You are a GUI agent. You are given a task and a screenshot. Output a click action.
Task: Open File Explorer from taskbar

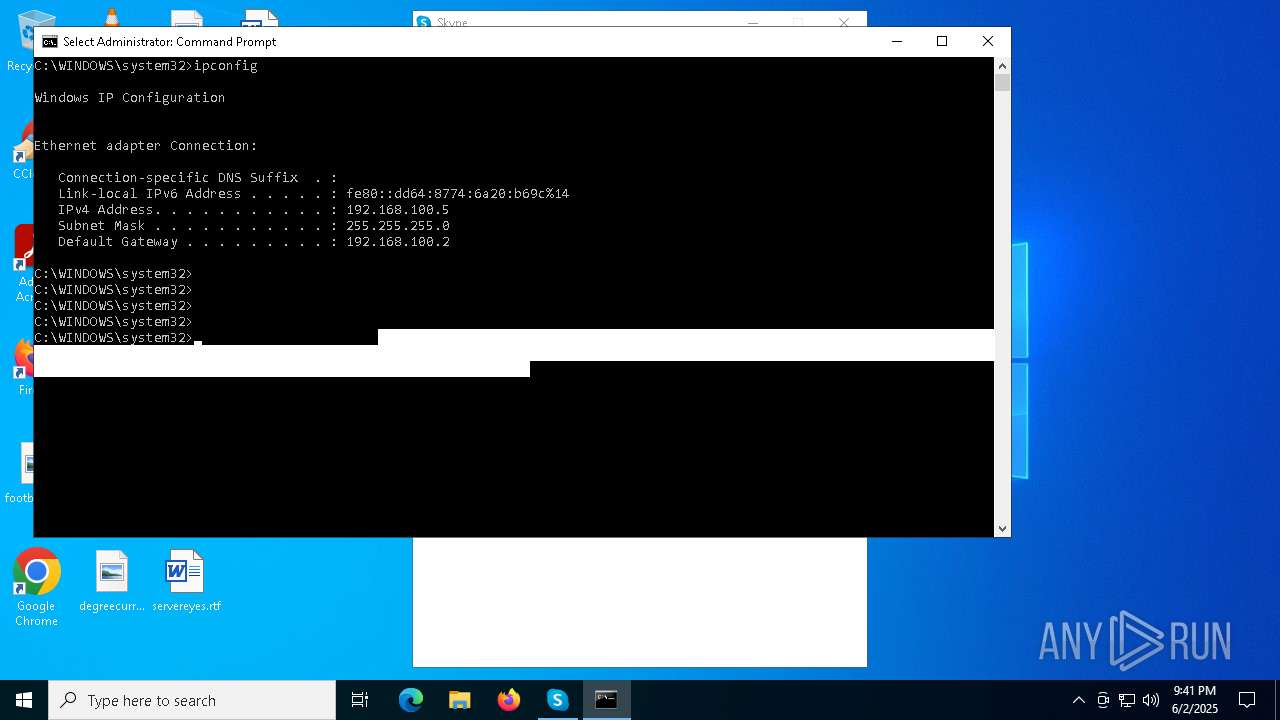(460, 700)
